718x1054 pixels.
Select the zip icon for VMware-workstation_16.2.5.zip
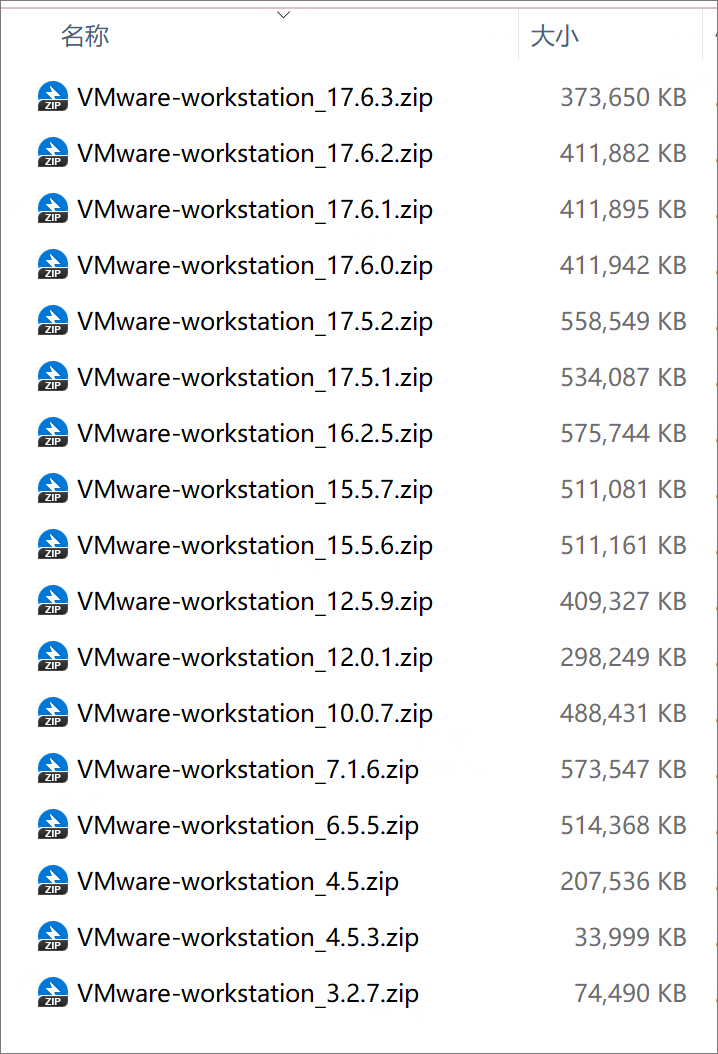pos(52,433)
